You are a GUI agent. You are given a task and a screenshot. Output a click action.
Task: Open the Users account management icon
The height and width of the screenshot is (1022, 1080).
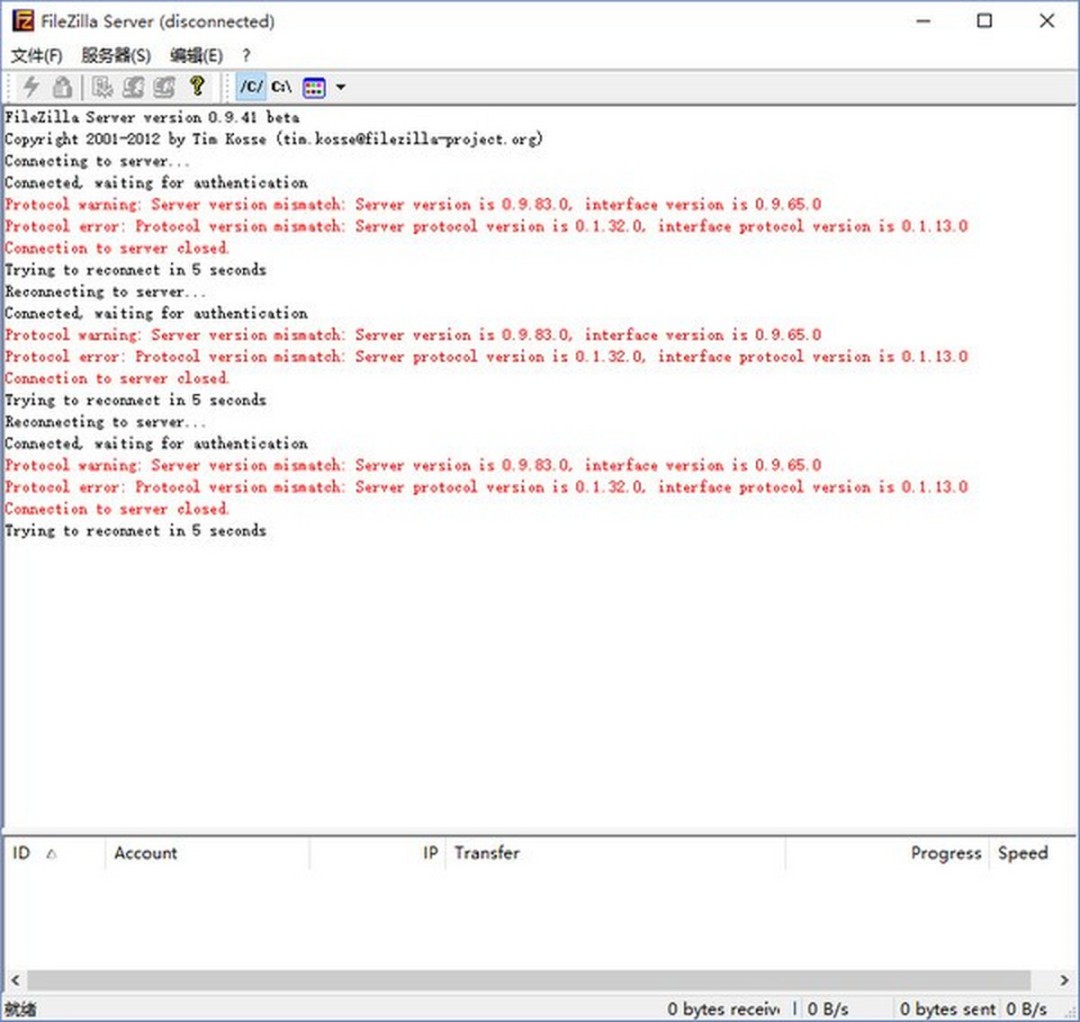click(132, 87)
